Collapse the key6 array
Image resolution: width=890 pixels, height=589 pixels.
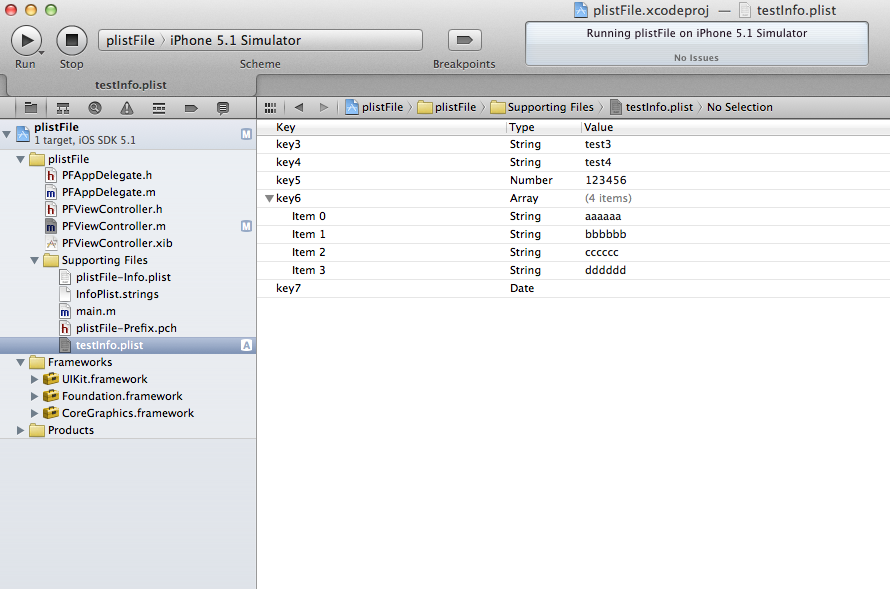tap(270, 199)
